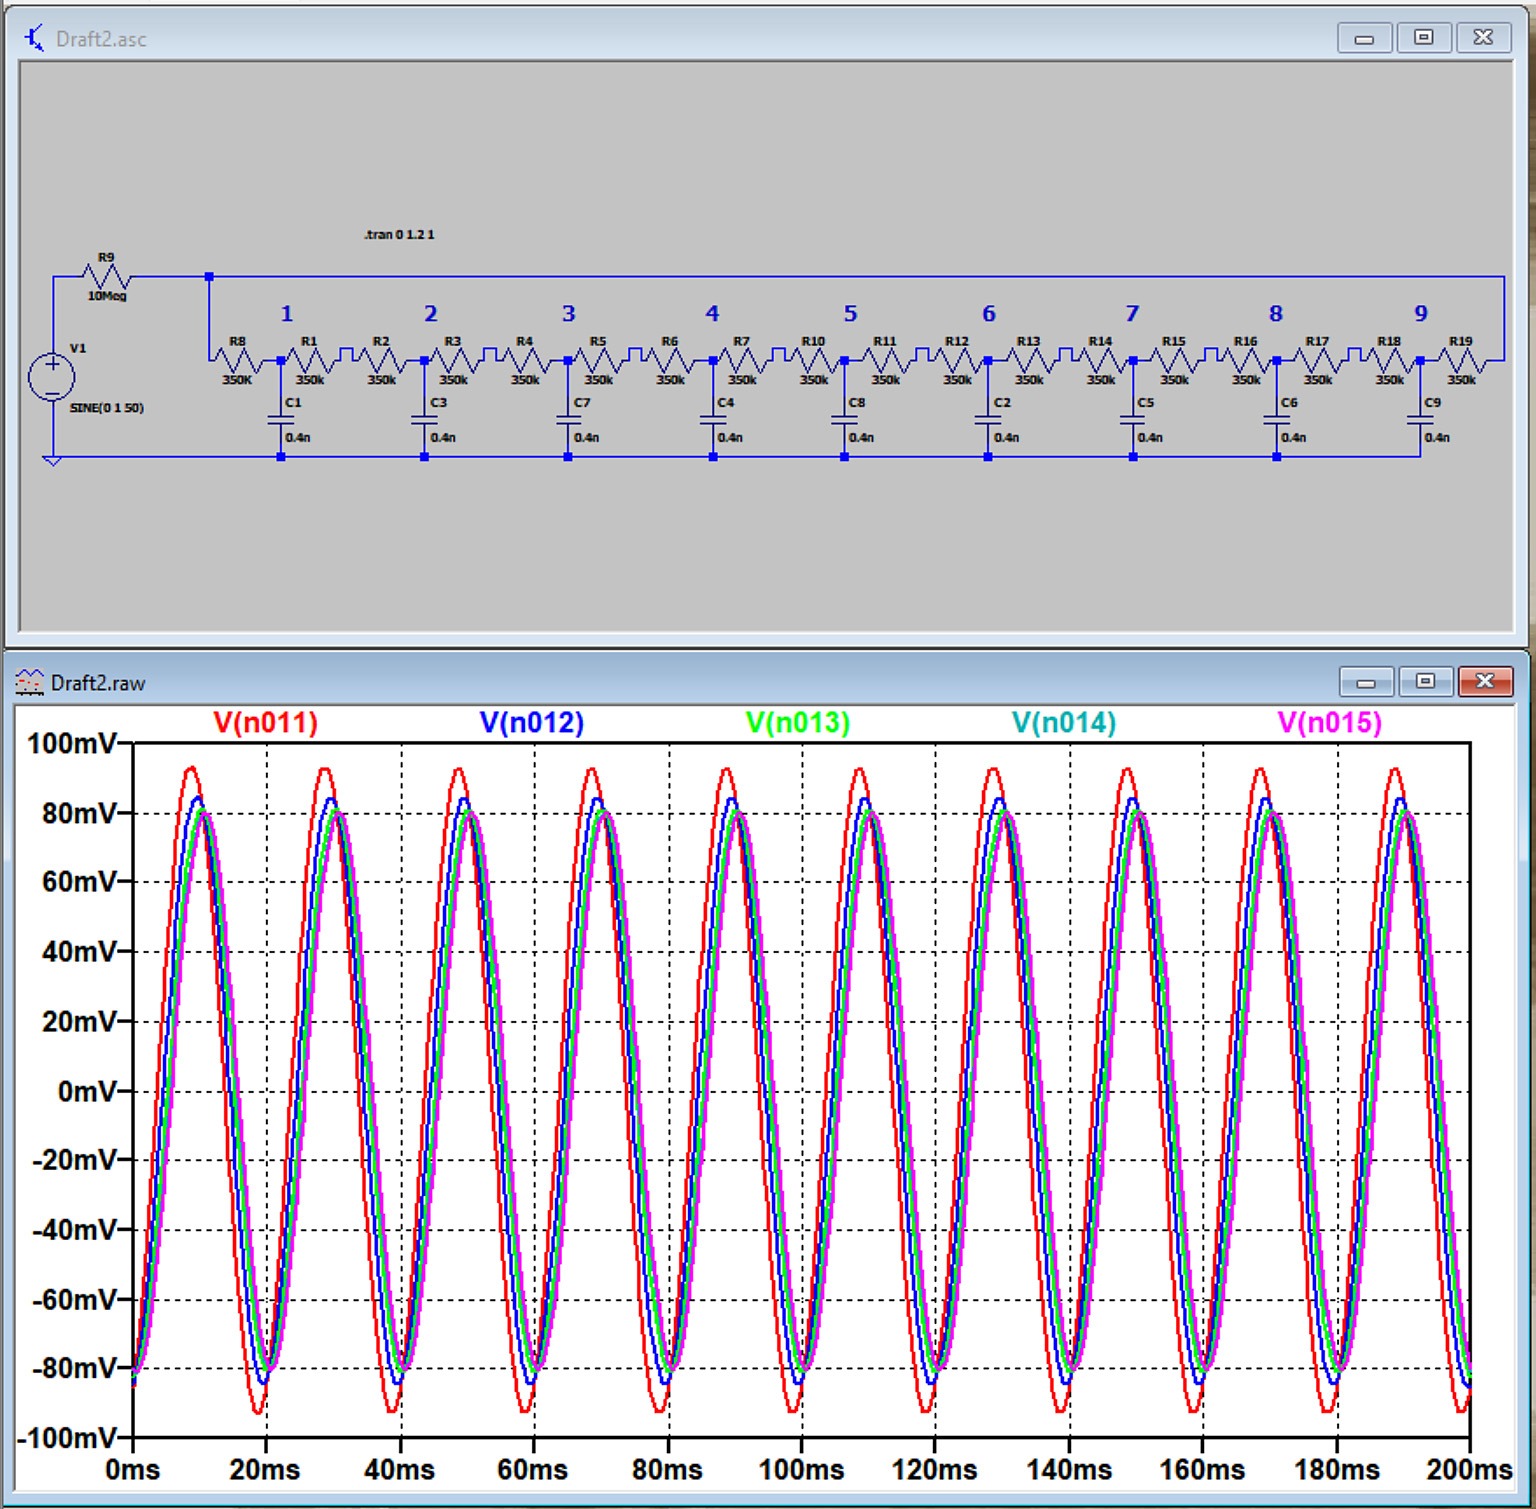Image resolution: width=1536 pixels, height=1509 pixels.
Task: Click the node label 1
Action: coord(287,314)
